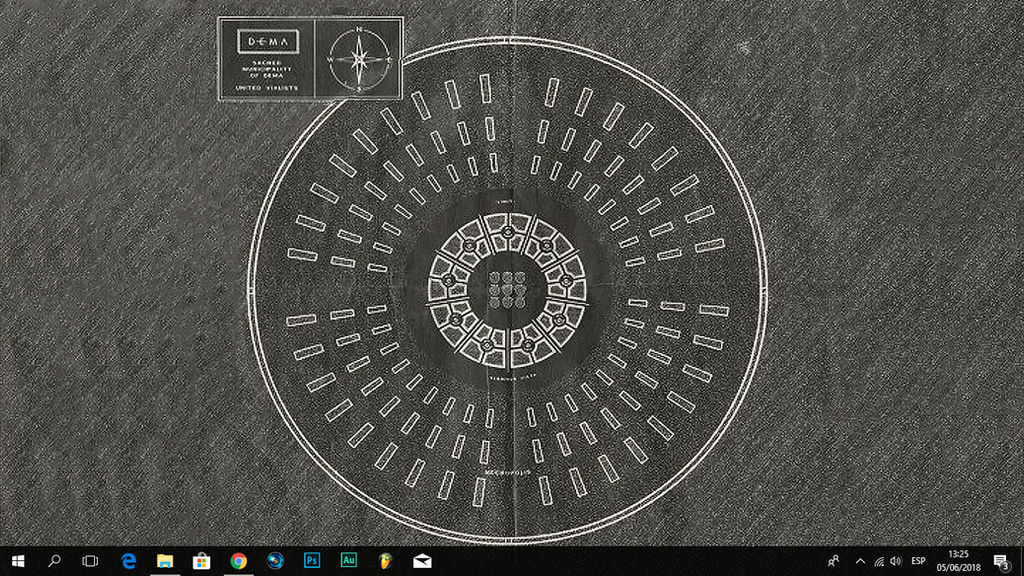Open the People icon in the tray
Viewport: 1024px width, 576px height.
coord(833,561)
